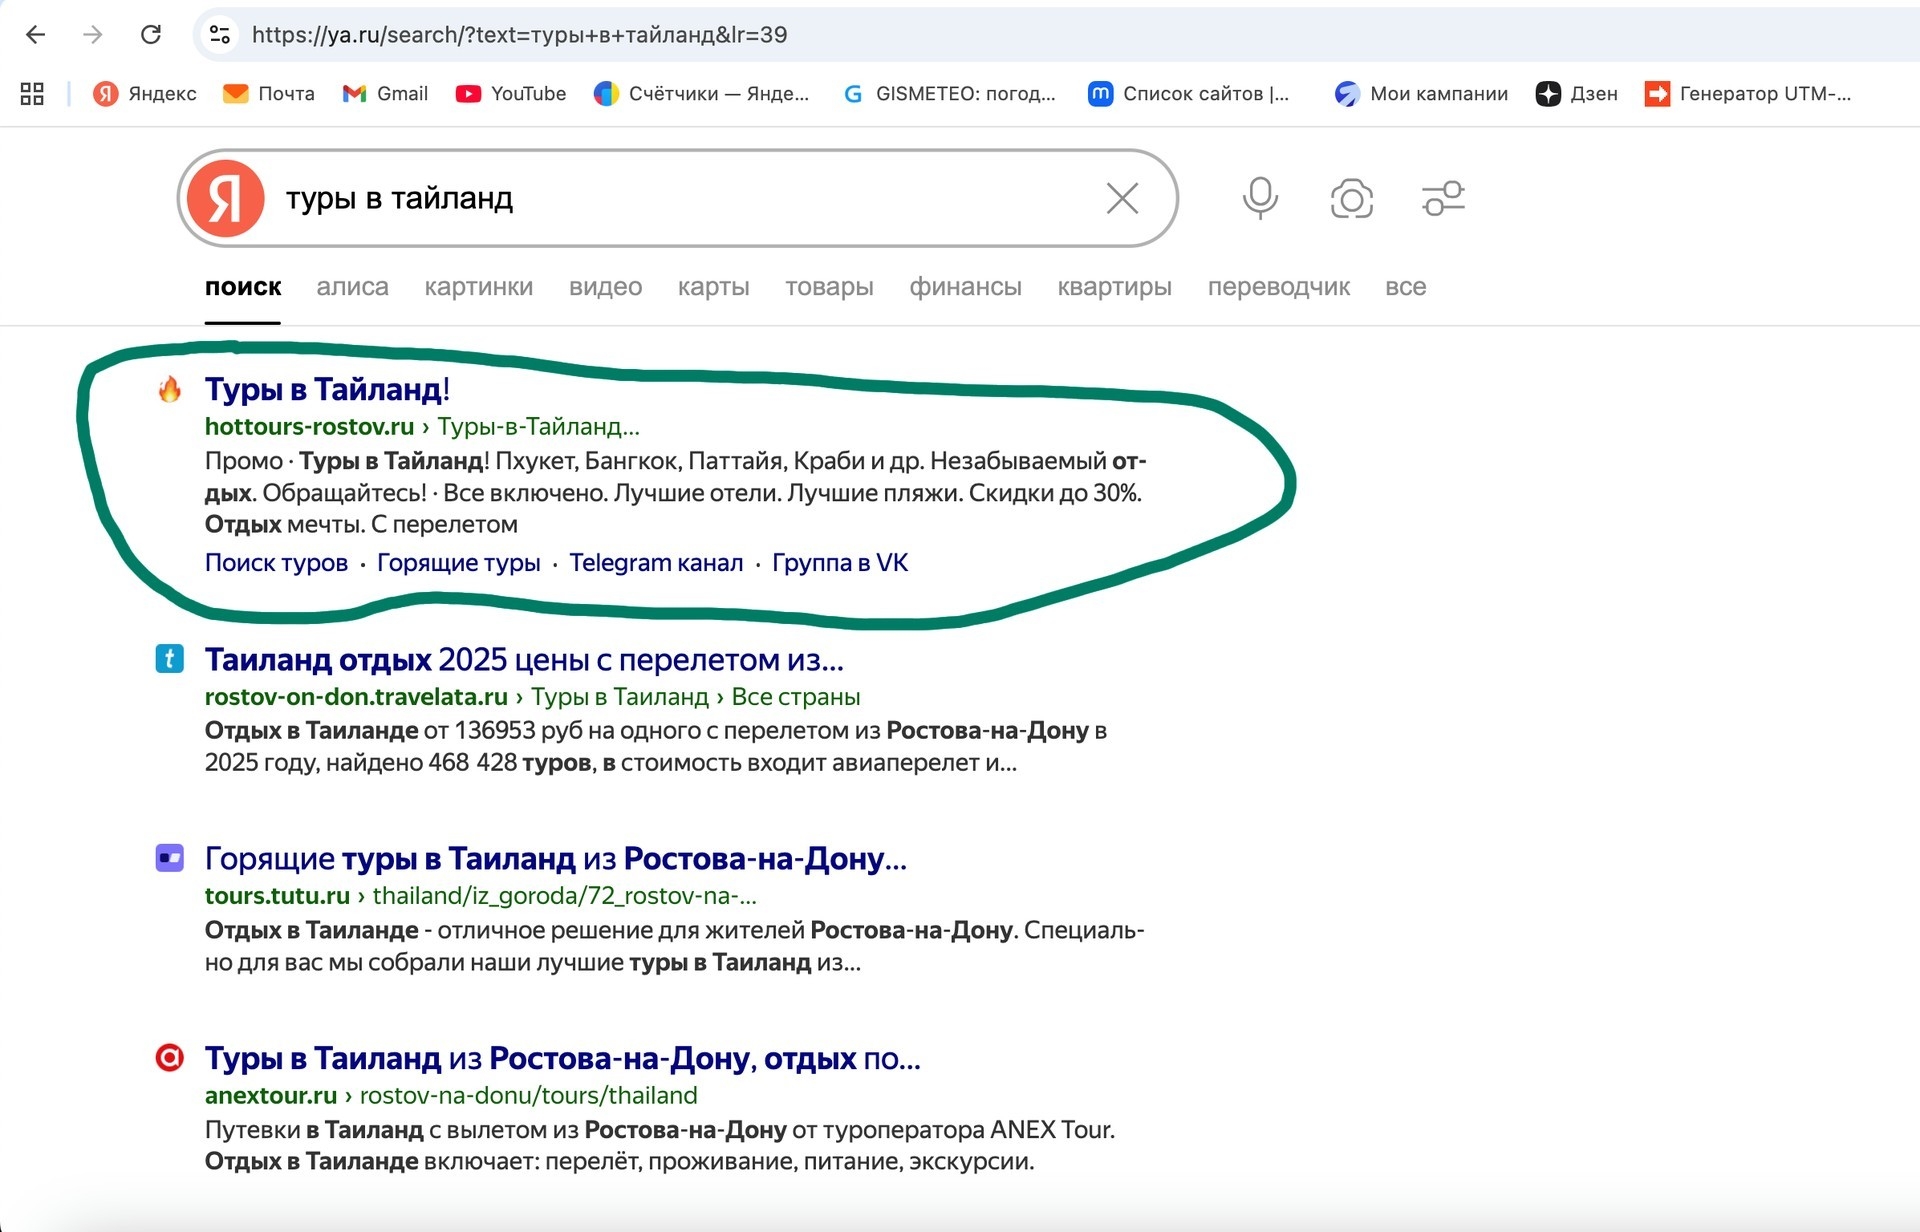The image size is (1920, 1232).
Task: Open the apps grid in bookmarks bar
Action: [32, 94]
